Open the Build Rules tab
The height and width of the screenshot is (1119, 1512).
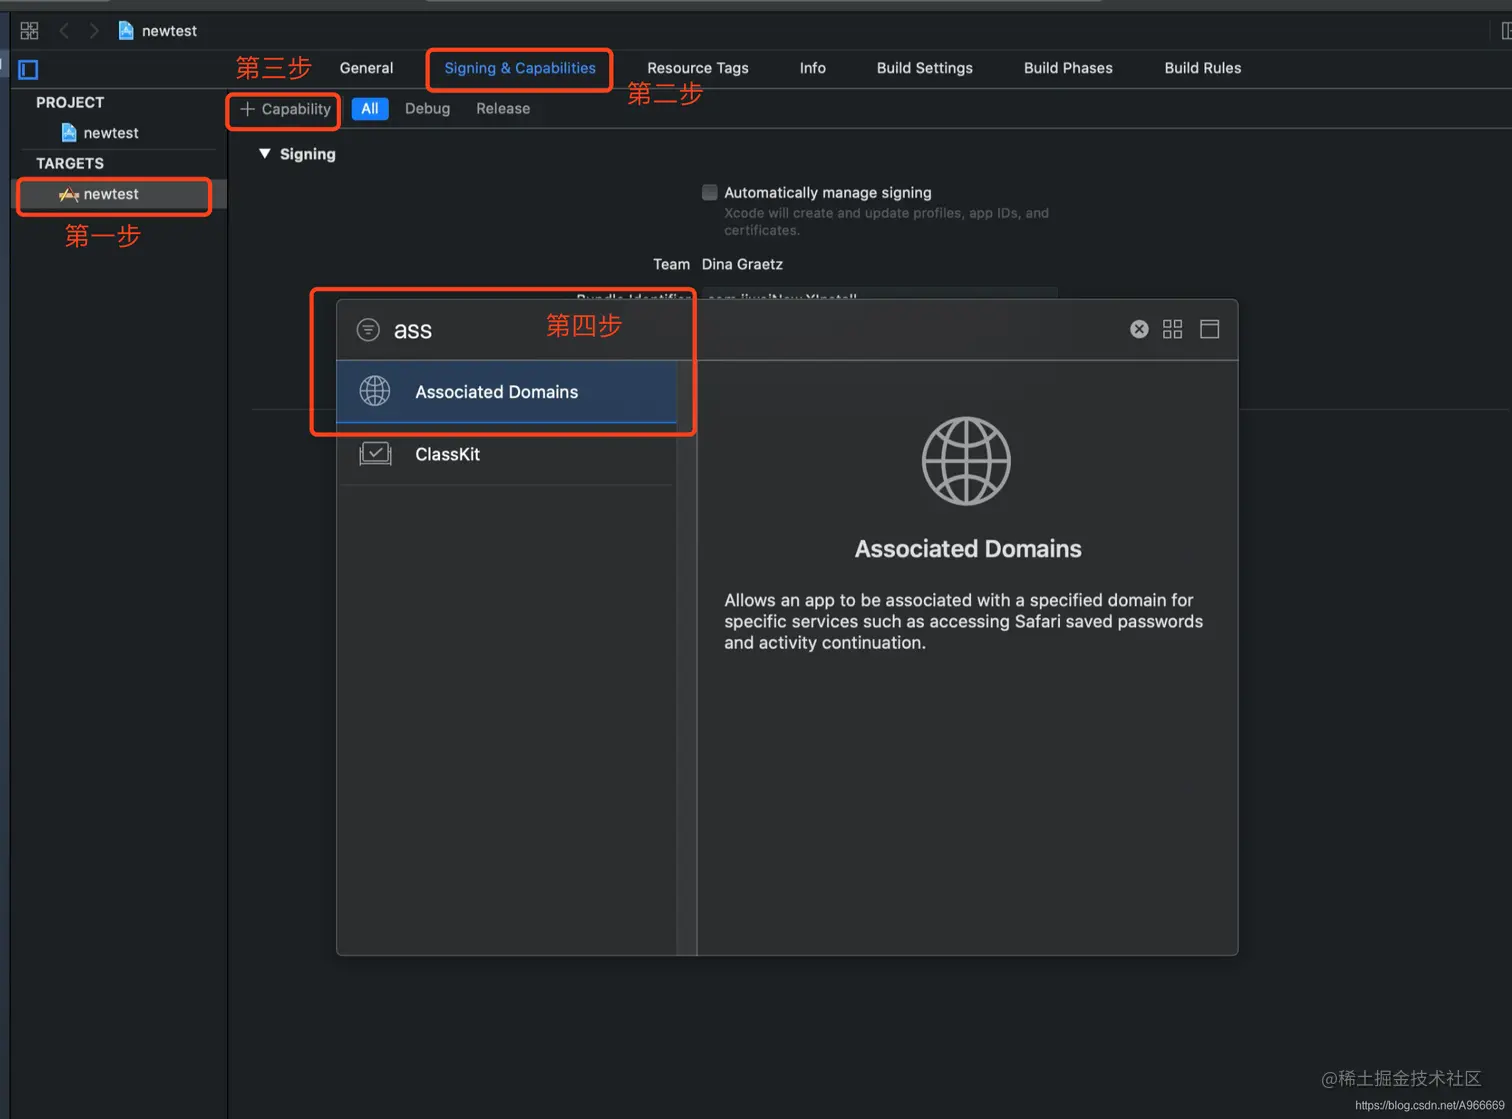tap(1203, 68)
